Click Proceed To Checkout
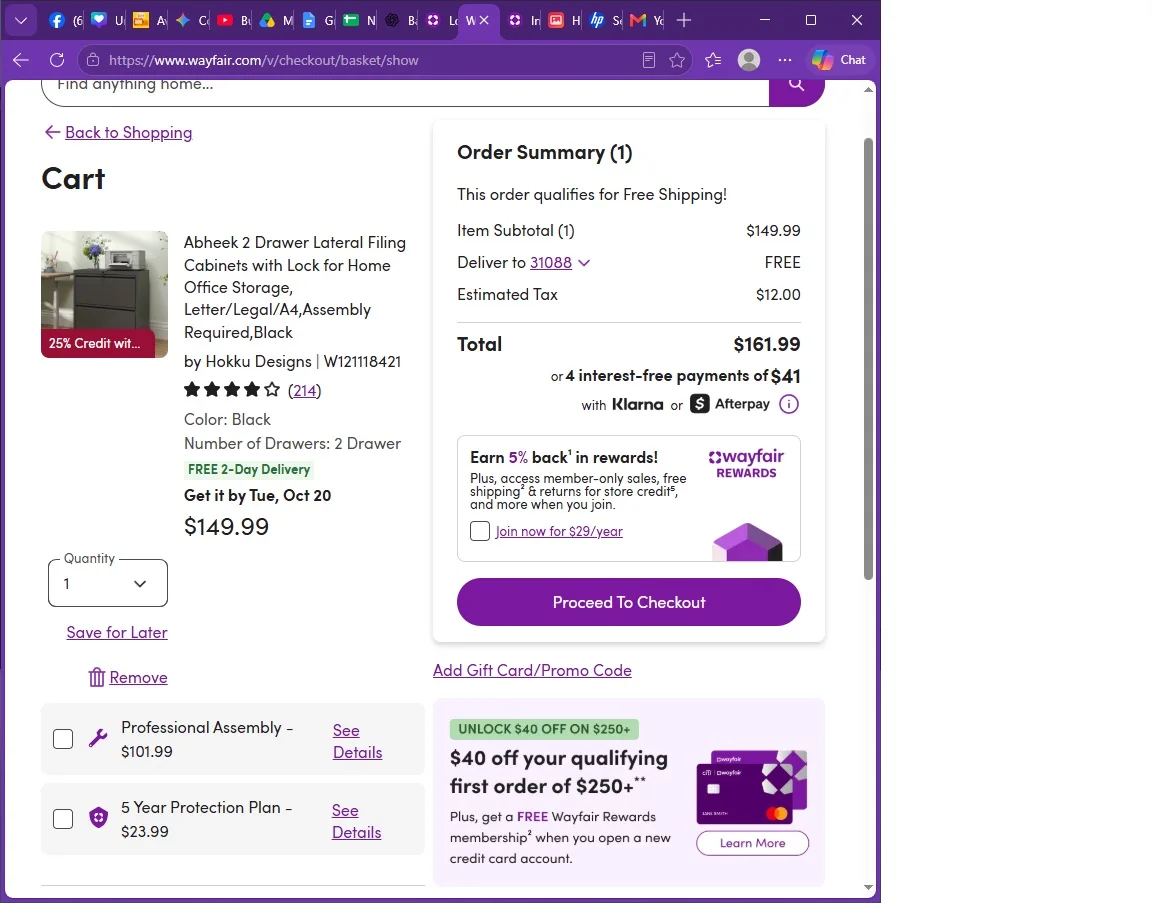 (629, 602)
